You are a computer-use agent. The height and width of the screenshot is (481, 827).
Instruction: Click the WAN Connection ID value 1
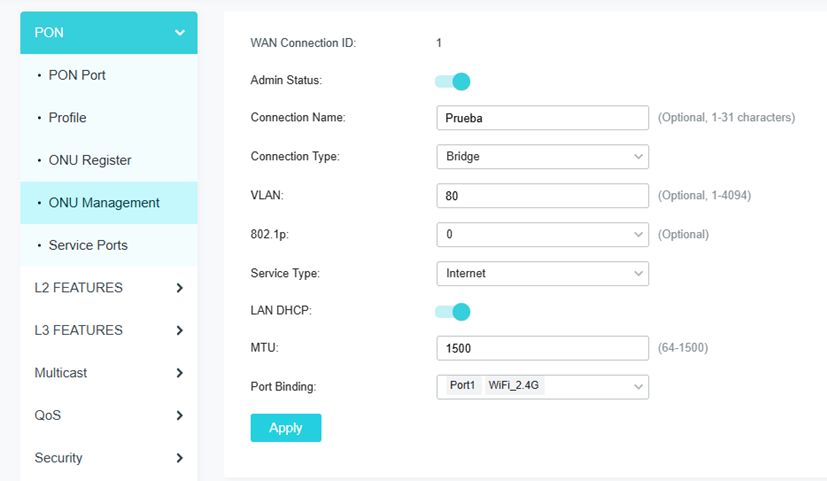[x=439, y=43]
